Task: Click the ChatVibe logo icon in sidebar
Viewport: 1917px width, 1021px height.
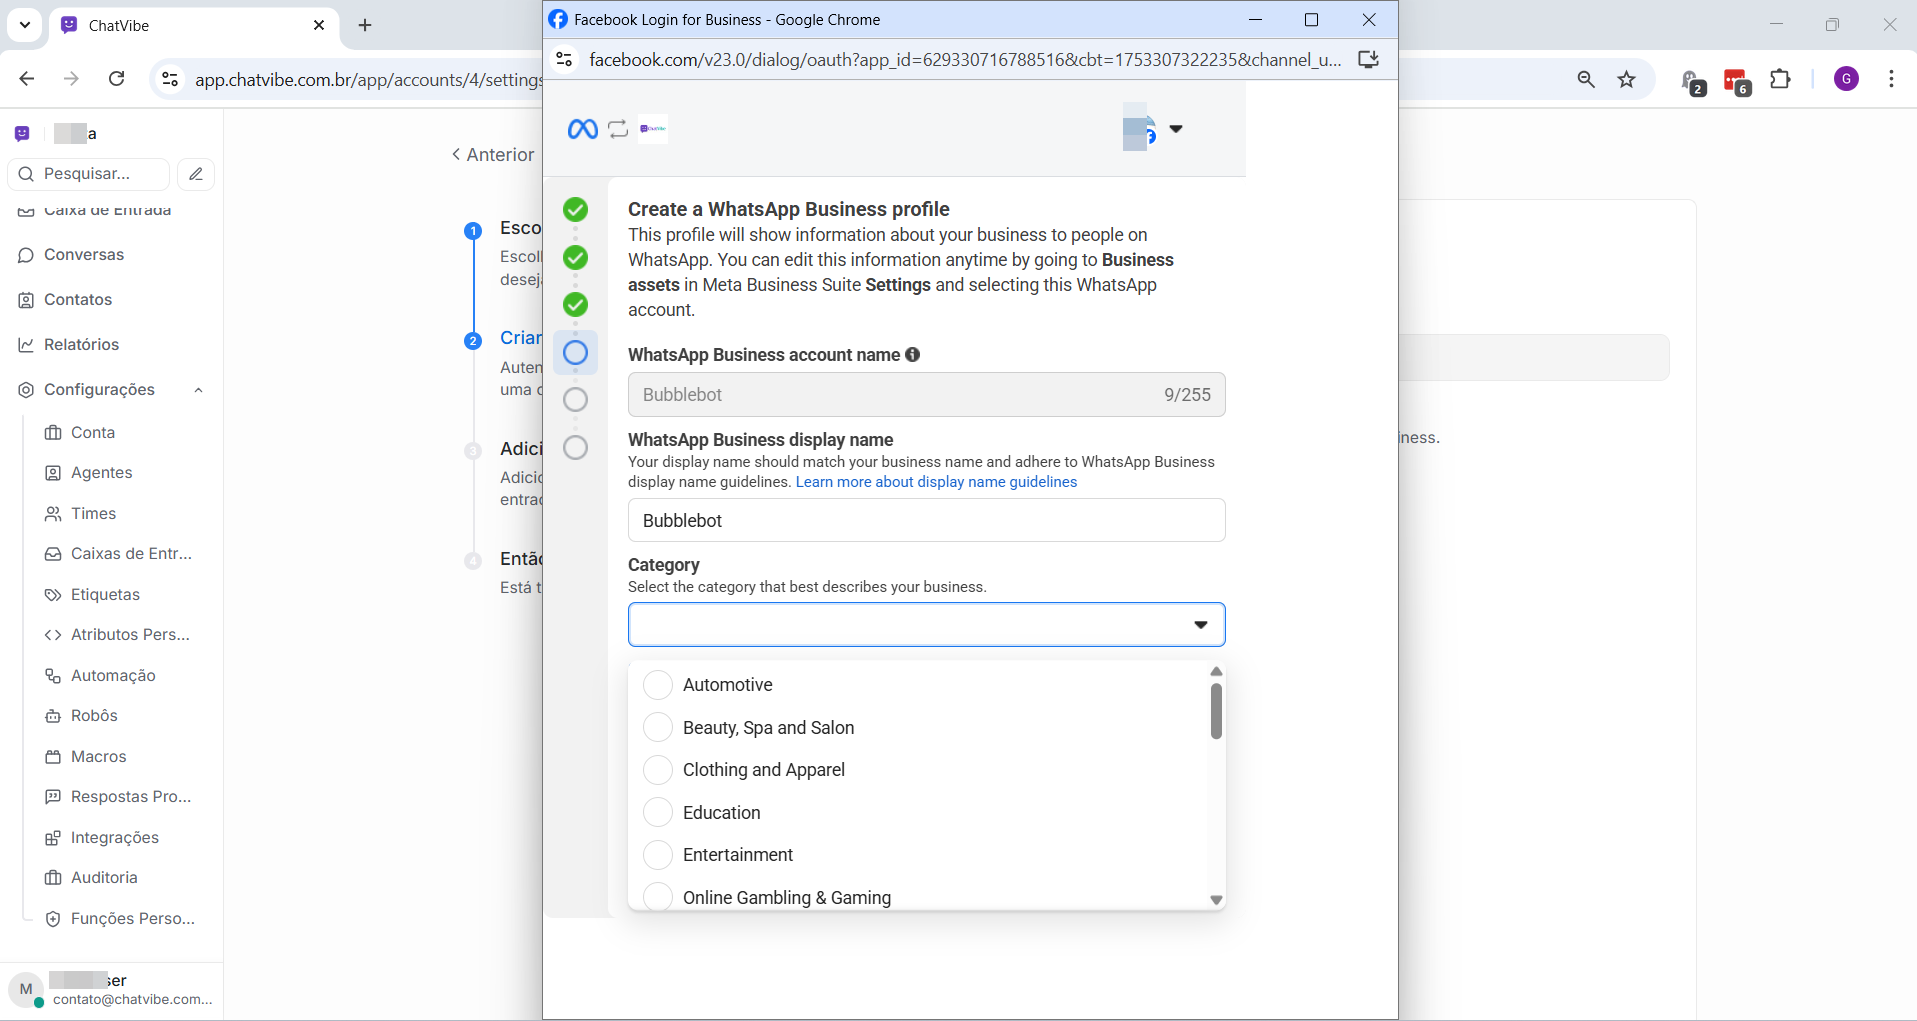Action: point(22,133)
